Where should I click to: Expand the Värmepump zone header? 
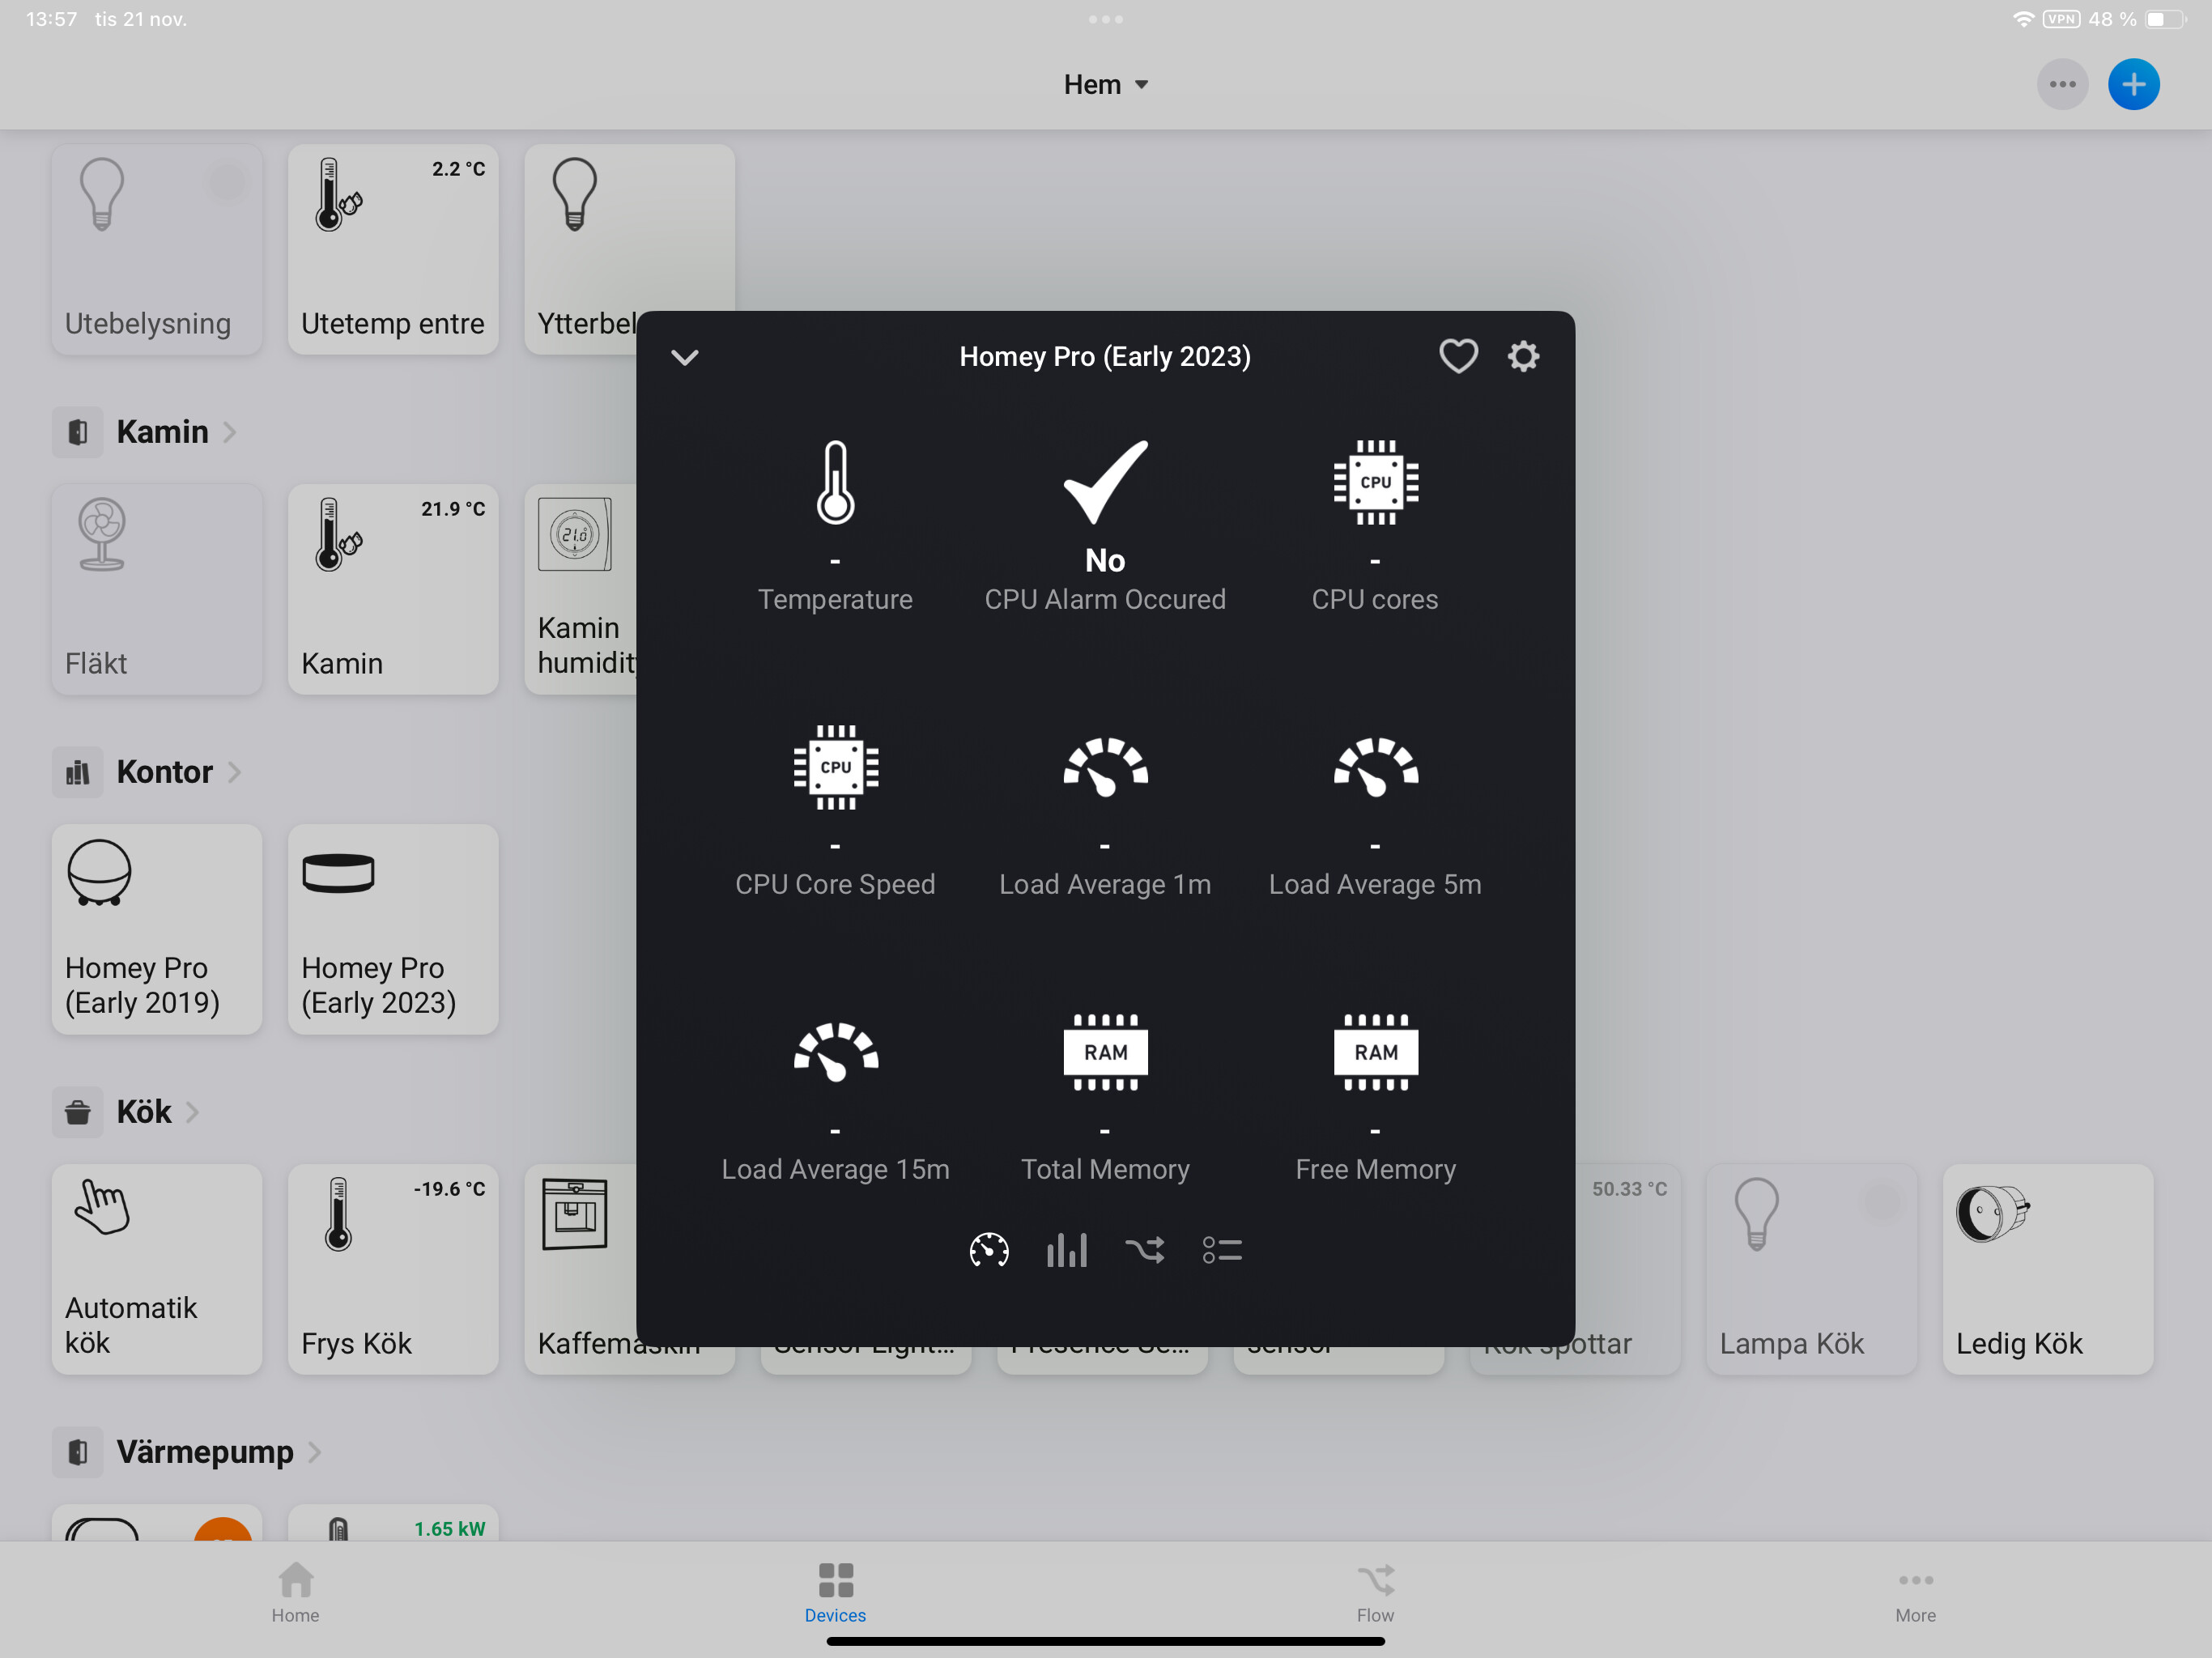pos(205,1452)
